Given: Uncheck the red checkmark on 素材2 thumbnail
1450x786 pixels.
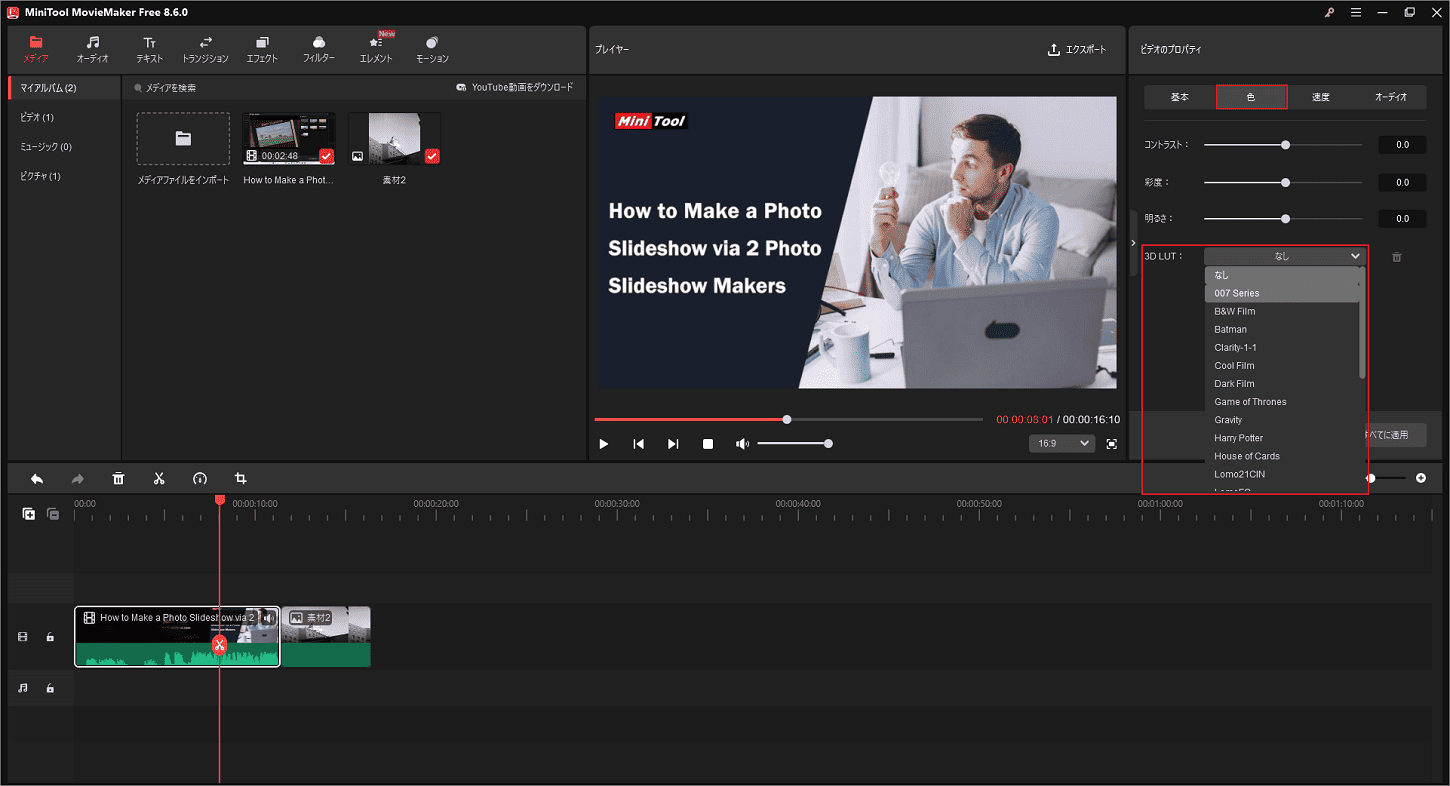Looking at the screenshot, I should (431, 156).
